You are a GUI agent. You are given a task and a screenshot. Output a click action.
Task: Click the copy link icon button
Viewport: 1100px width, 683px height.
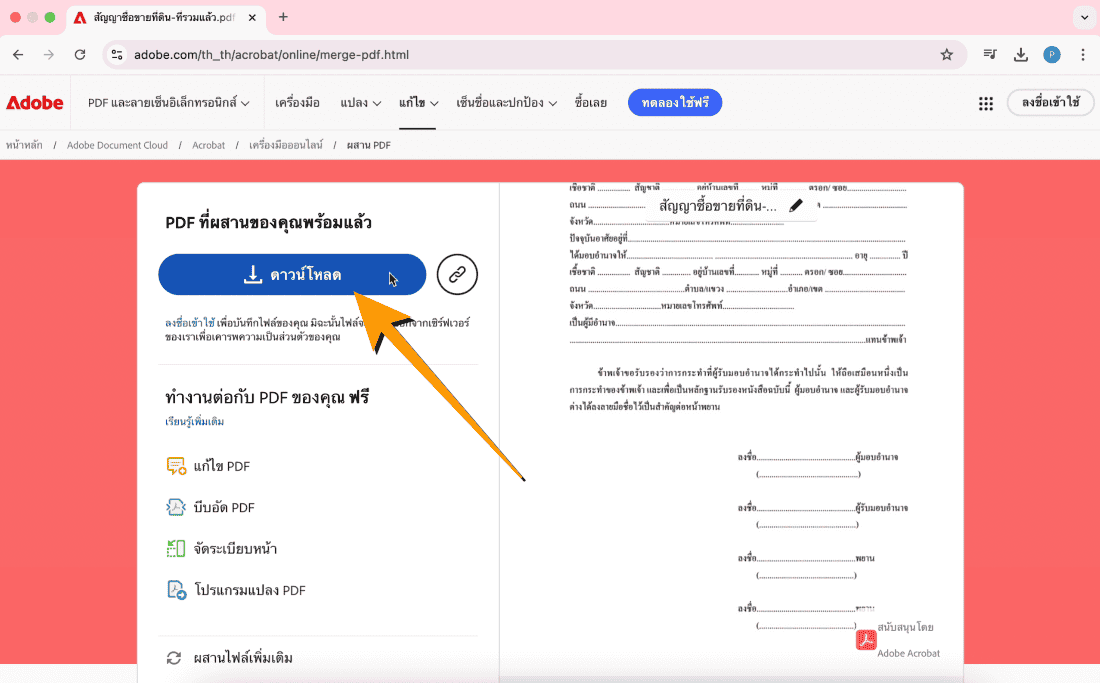point(457,274)
